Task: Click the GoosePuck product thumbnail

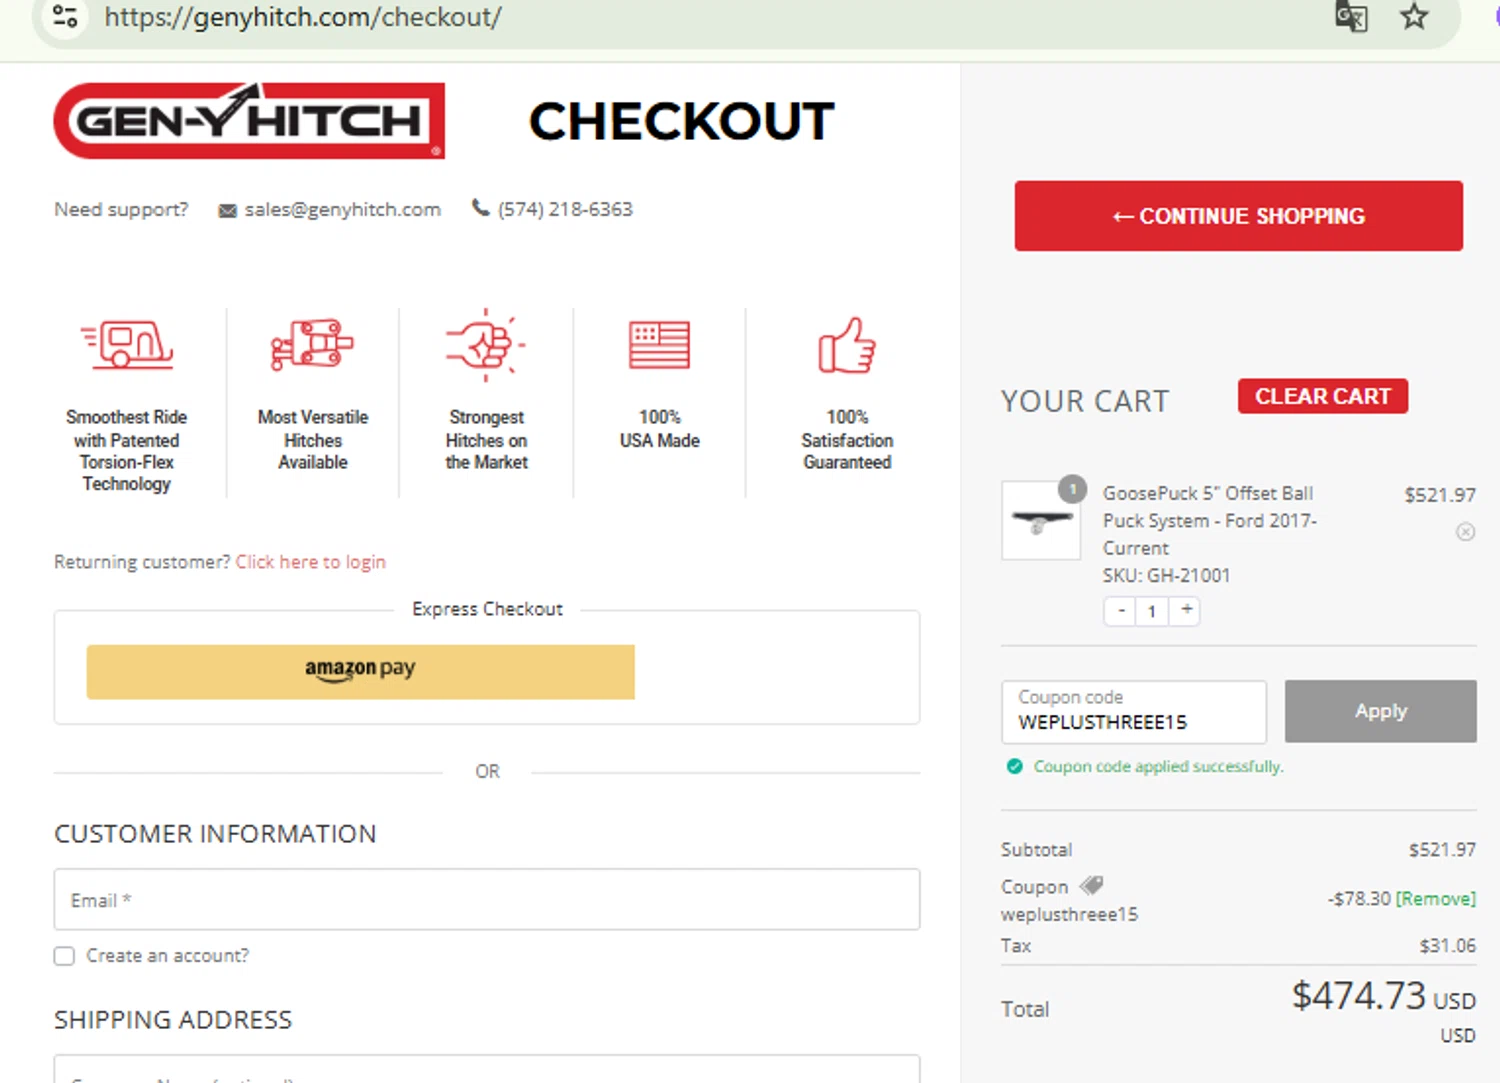Action: (x=1041, y=520)
